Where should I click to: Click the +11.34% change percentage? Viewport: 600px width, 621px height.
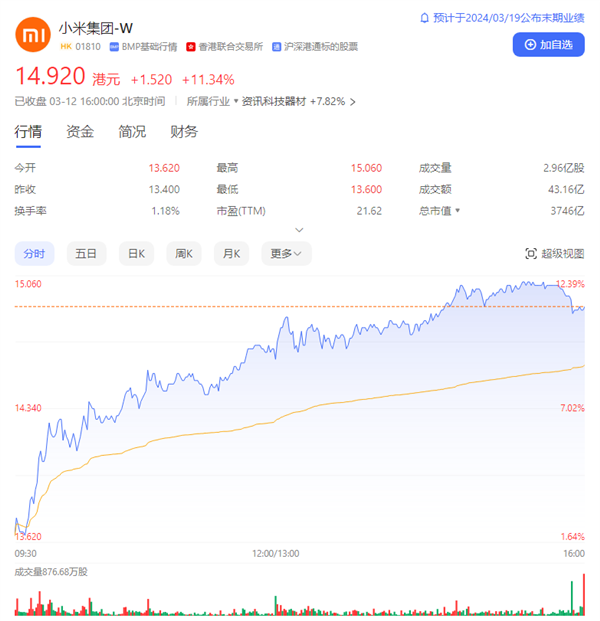[x=208, y=80]
